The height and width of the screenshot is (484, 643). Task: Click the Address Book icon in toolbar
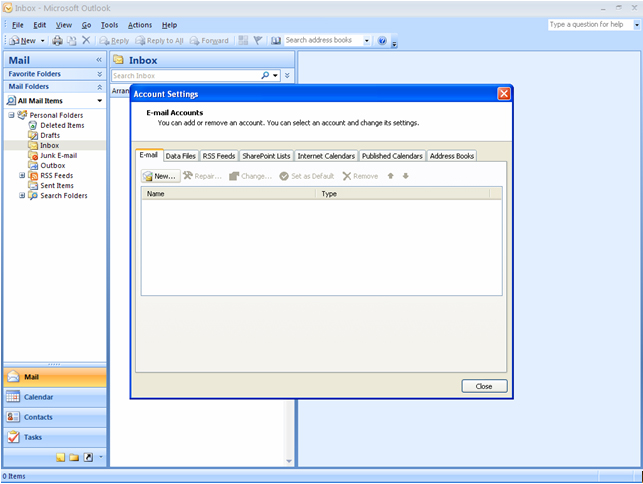point(276,41)
